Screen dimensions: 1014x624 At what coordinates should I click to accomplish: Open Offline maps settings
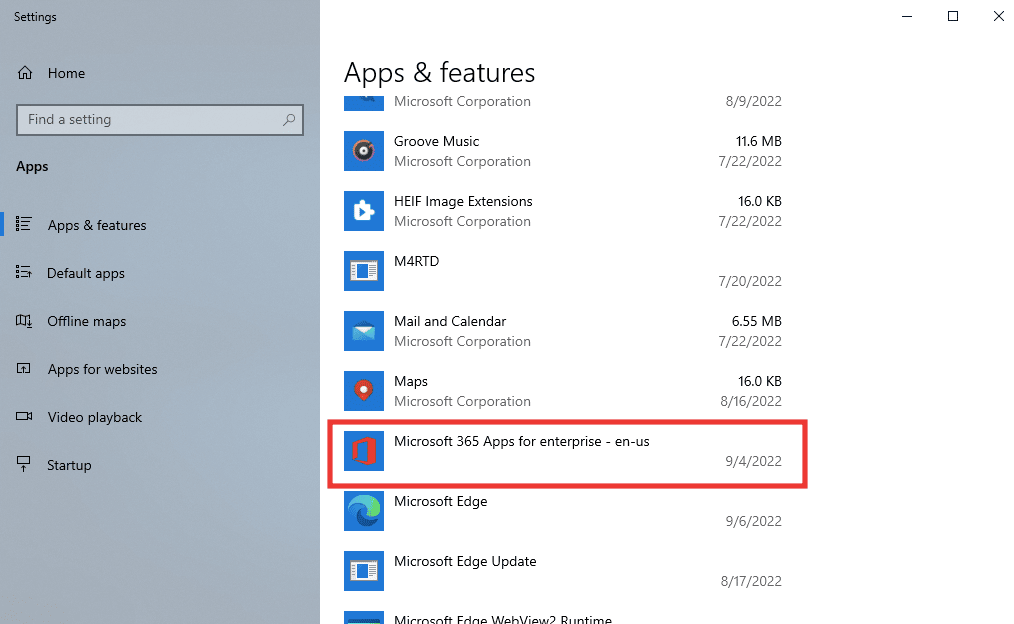(86, 321)
